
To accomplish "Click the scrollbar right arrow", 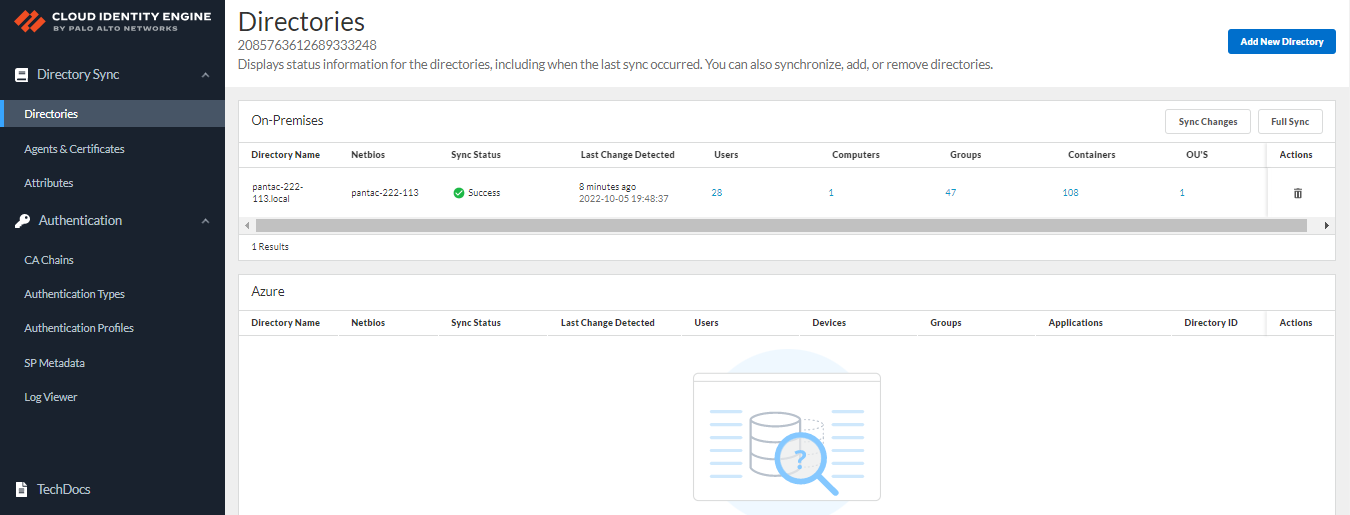I will (x=1326, y=226).
